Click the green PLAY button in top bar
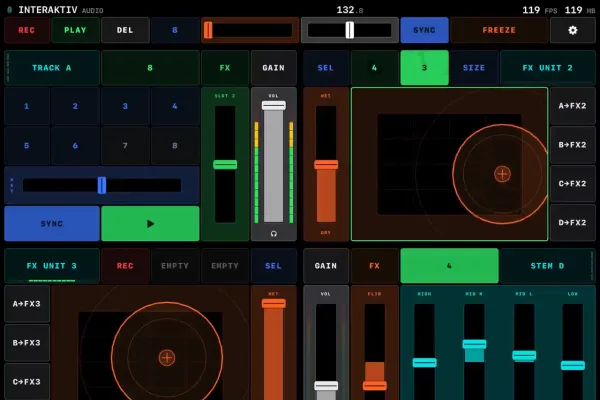Image resolution: width=600 pixels, height=400 pixels. tap(75, 30)
